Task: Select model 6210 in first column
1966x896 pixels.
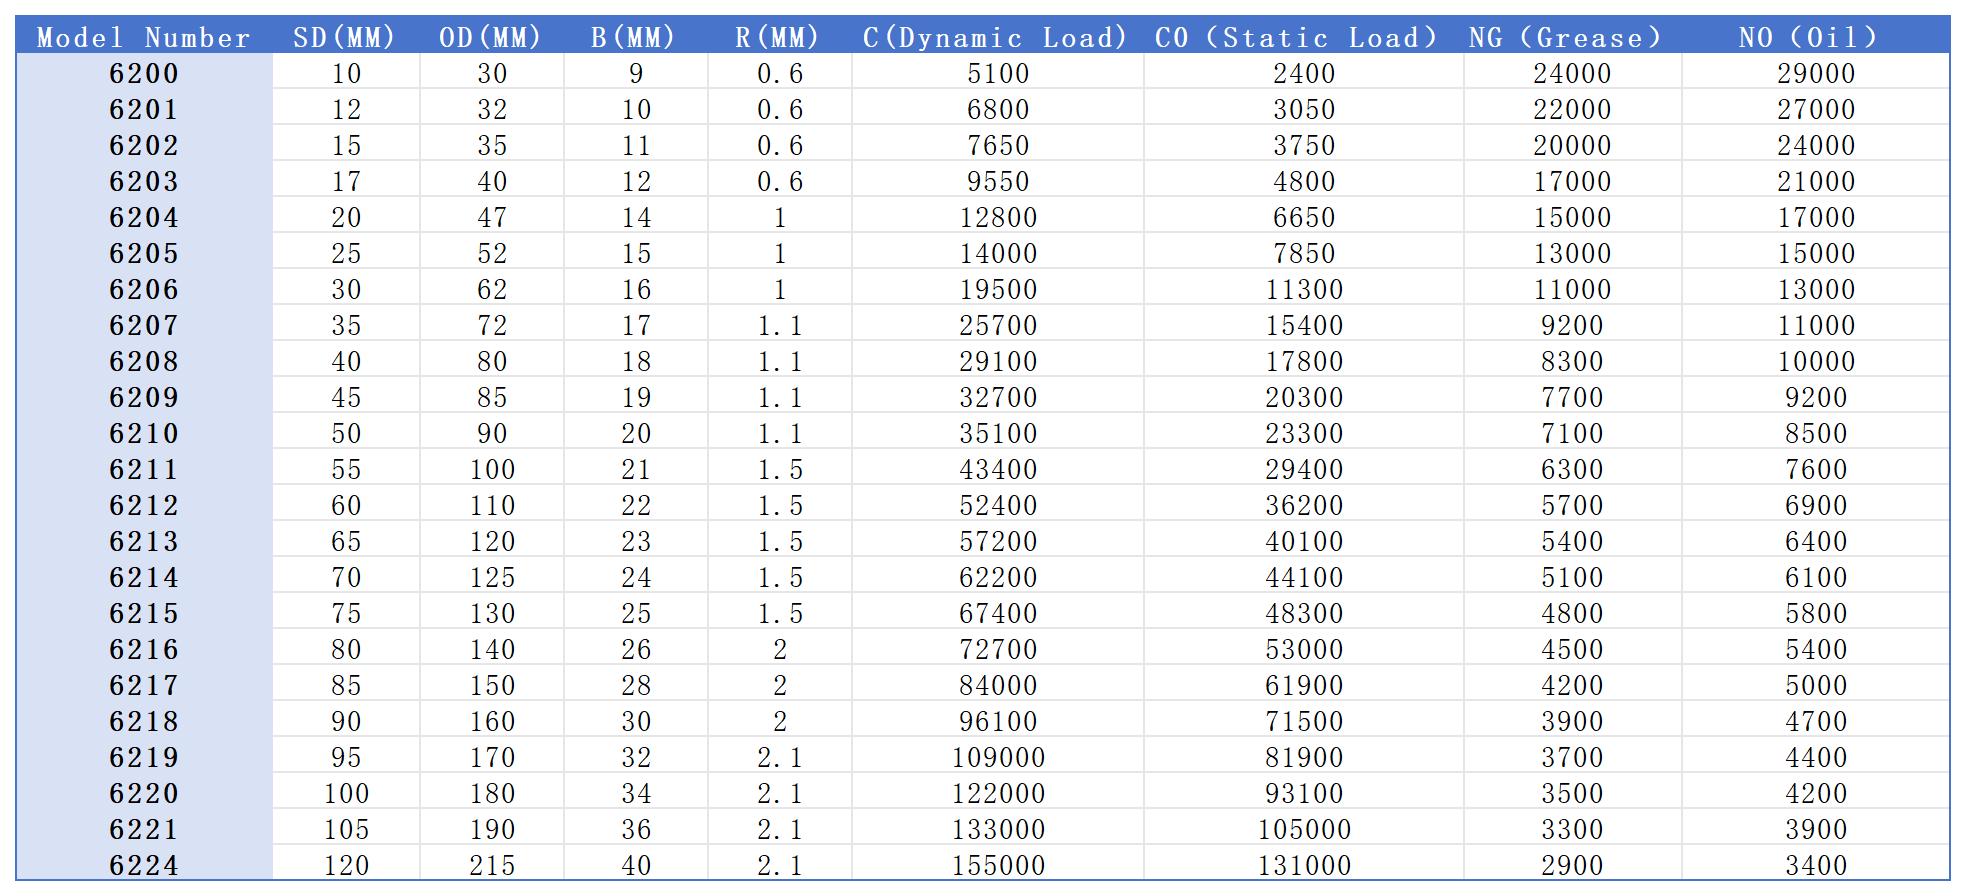Action: click(x=144, y=434)
